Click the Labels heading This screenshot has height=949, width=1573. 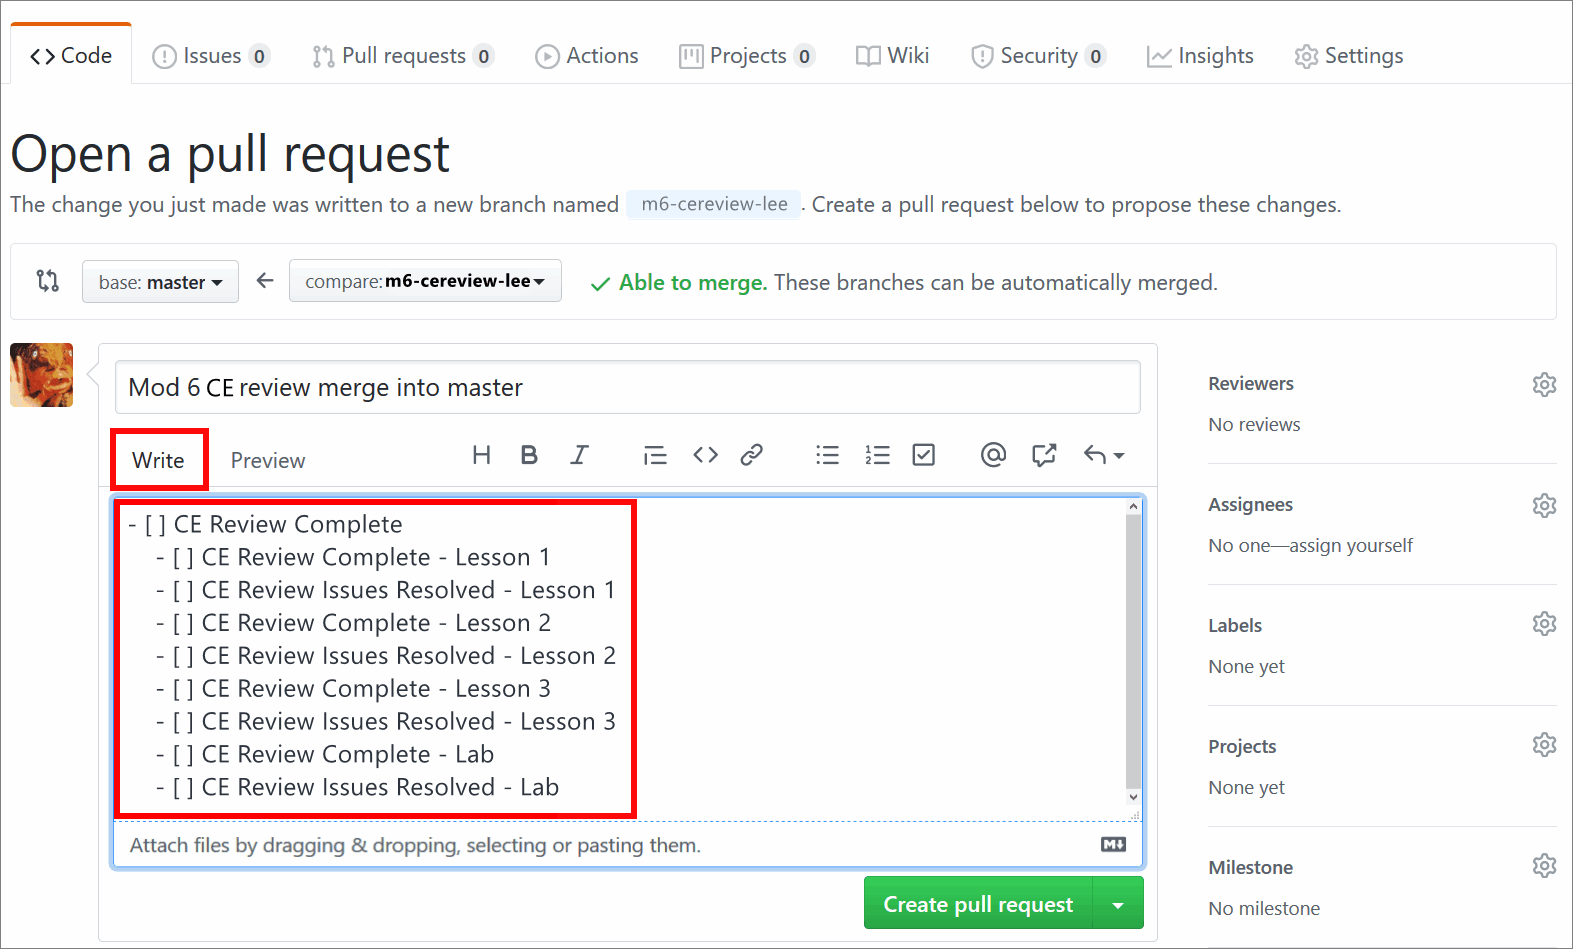coord(1235,626)
